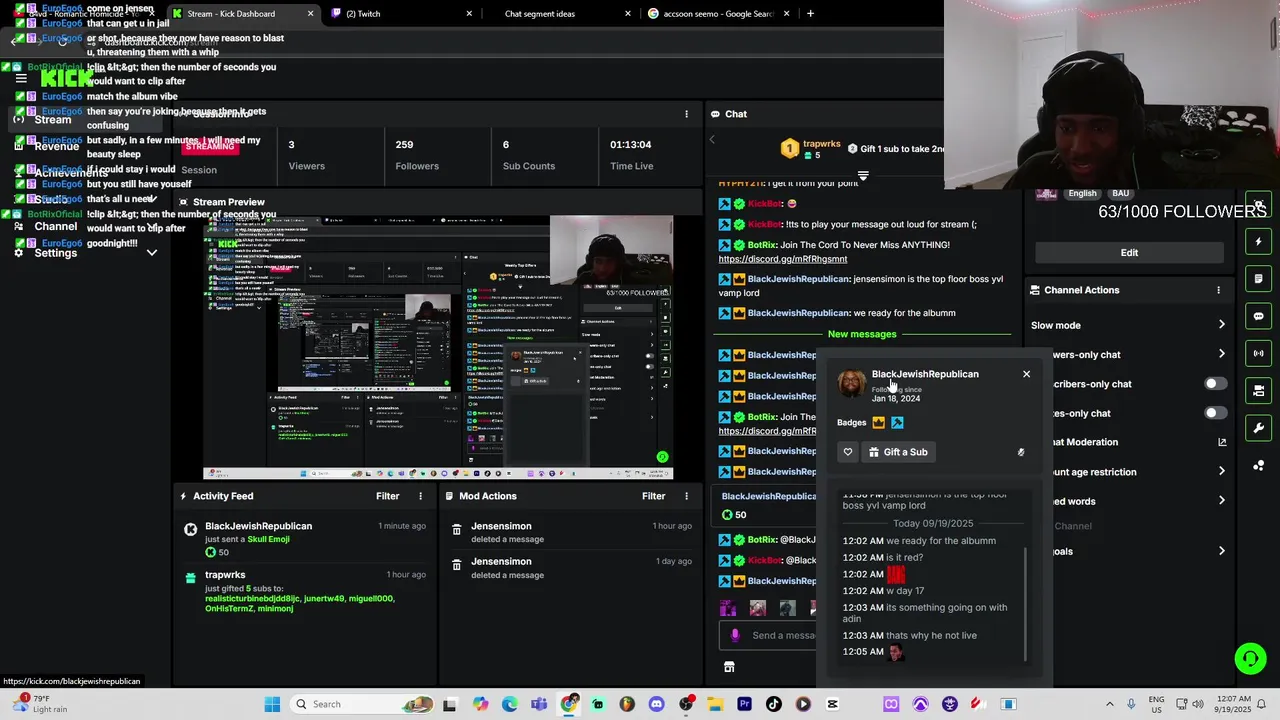Image resolution: width=1280 pixels, height=720 pixels.
Task: Open Activity Feed three-dot menu
Action: [420, 496]
